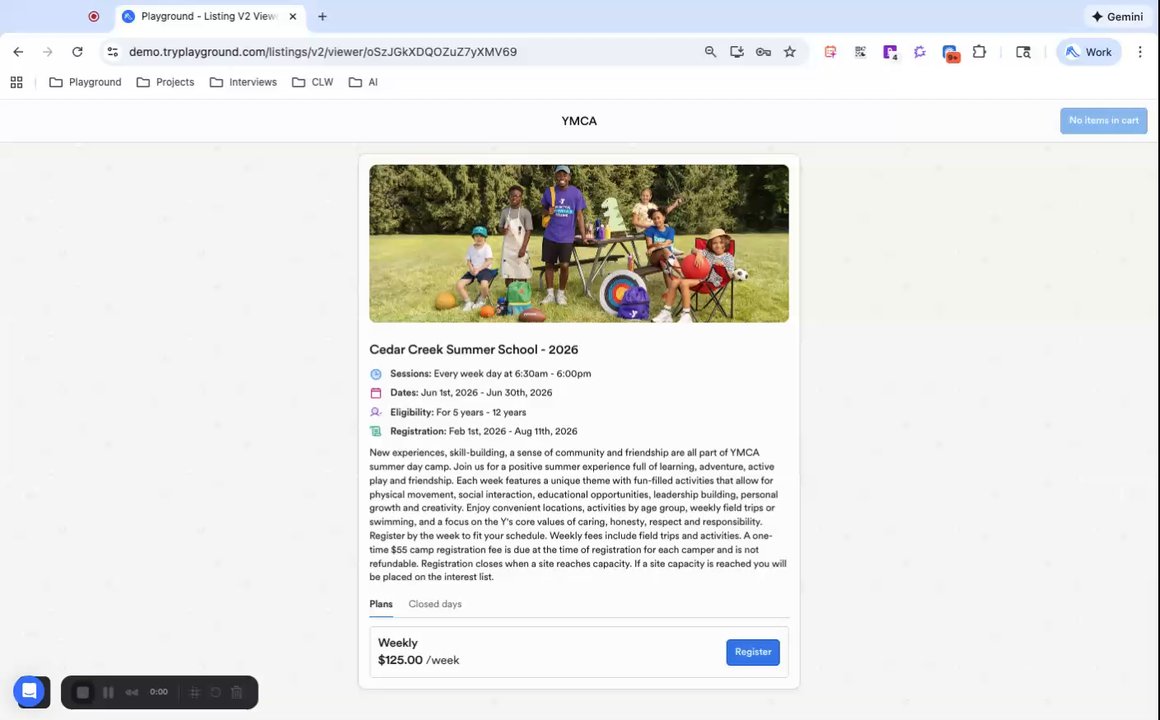Open the password key icon
The height and width of the screenshot is (720, 1160).
[x=763, y=52]
